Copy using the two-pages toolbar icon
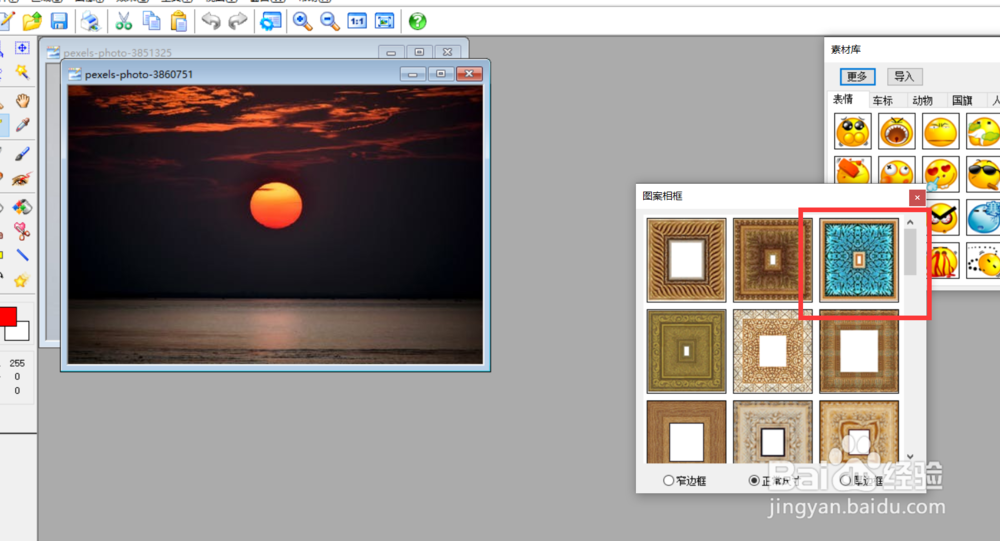The image size is (1000, 541). (x=152, y=22)
